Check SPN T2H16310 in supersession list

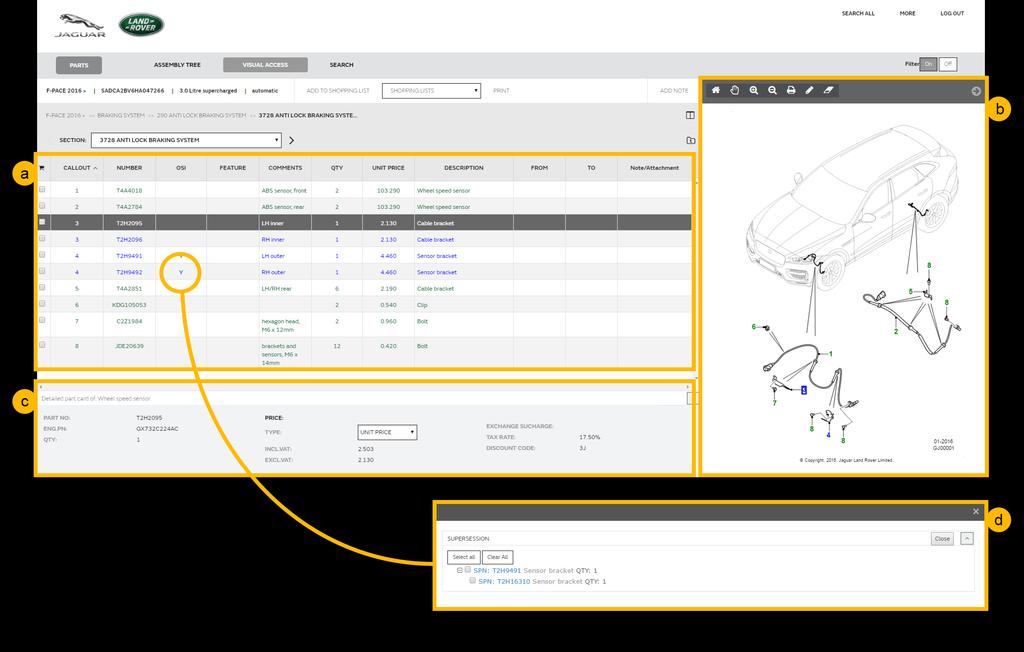(472, 581)
